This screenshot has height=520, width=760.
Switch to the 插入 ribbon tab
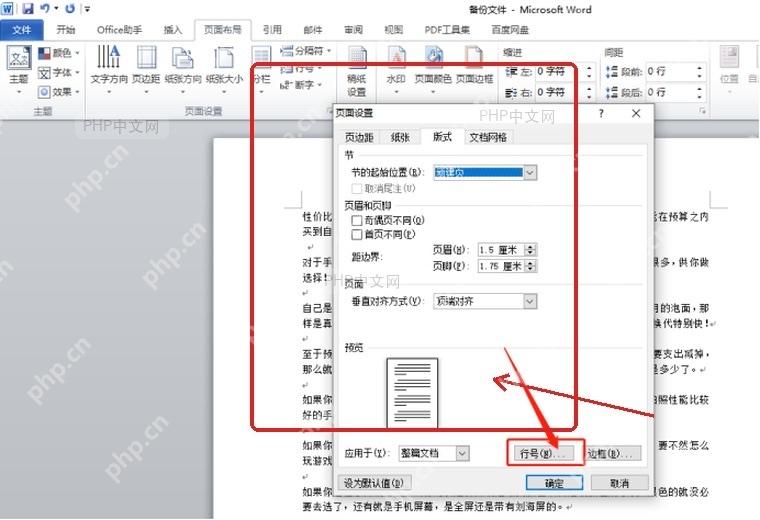click(x=173, y=30)
